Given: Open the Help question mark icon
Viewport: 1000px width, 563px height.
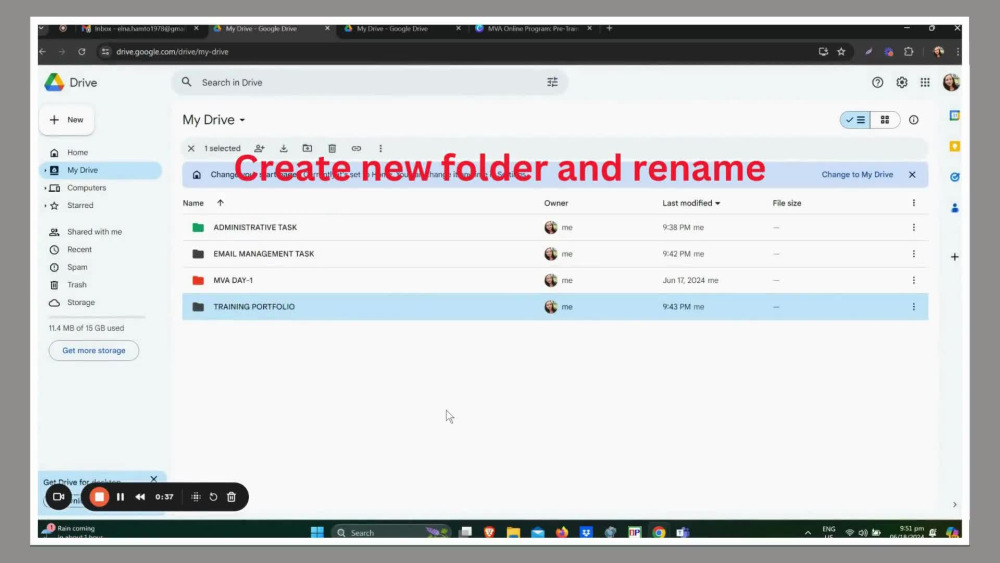Looking at the screenshot, I should click(878, 82).
